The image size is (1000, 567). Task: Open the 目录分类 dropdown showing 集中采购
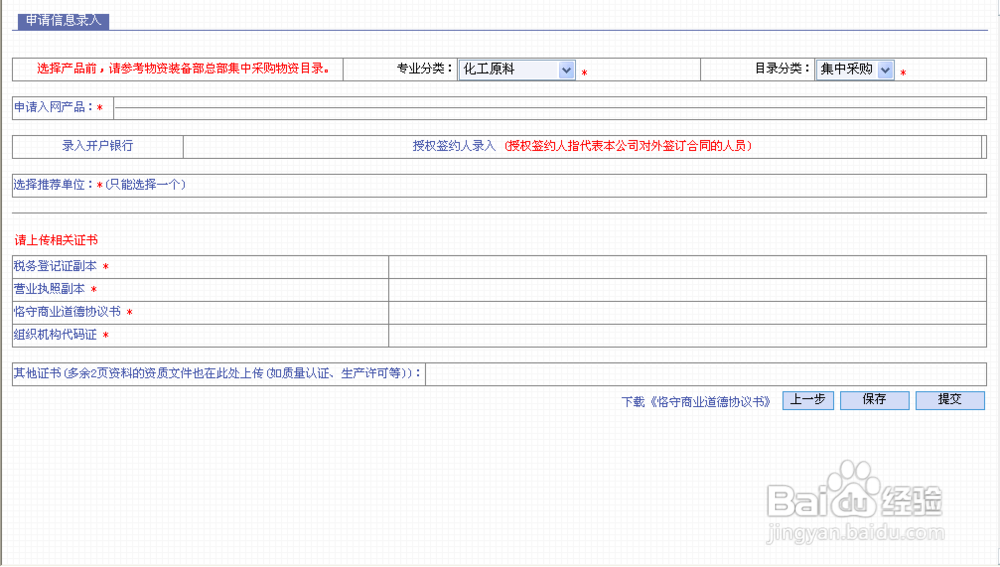[855, 70]
